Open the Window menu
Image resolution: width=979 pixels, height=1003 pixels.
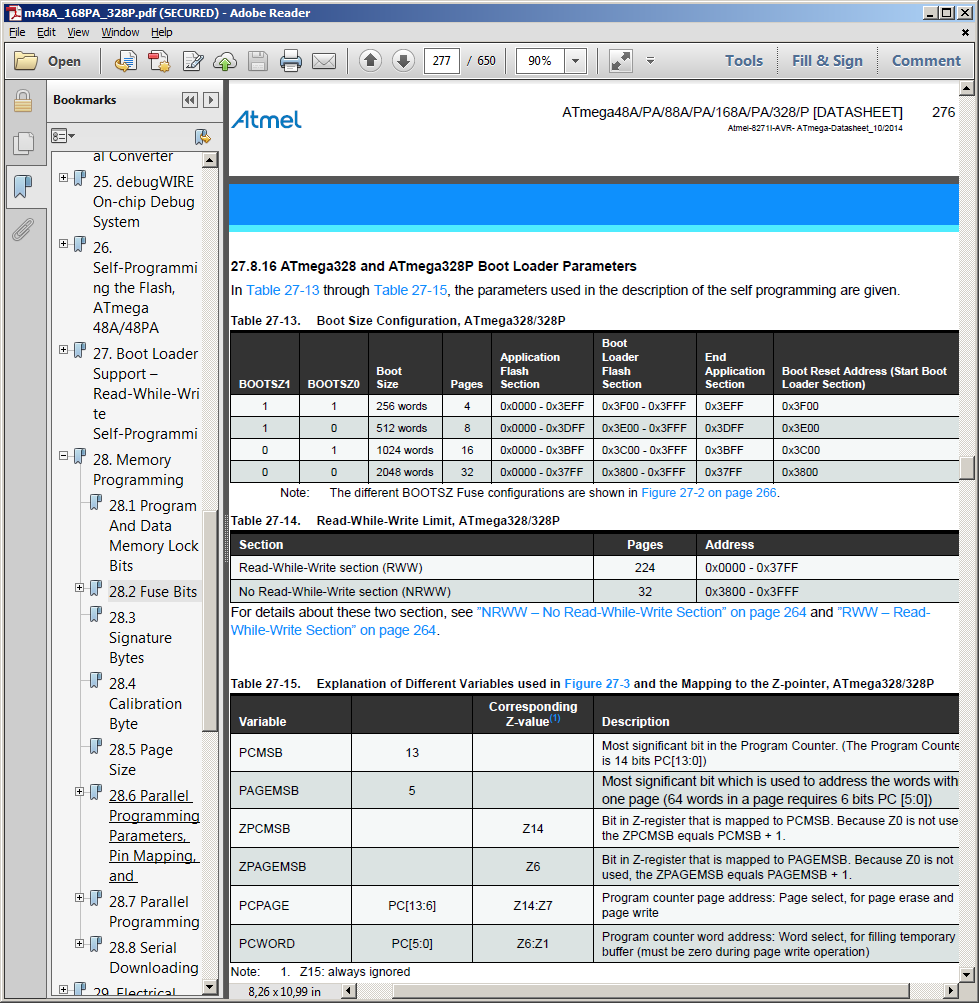(x=120, y=32)
